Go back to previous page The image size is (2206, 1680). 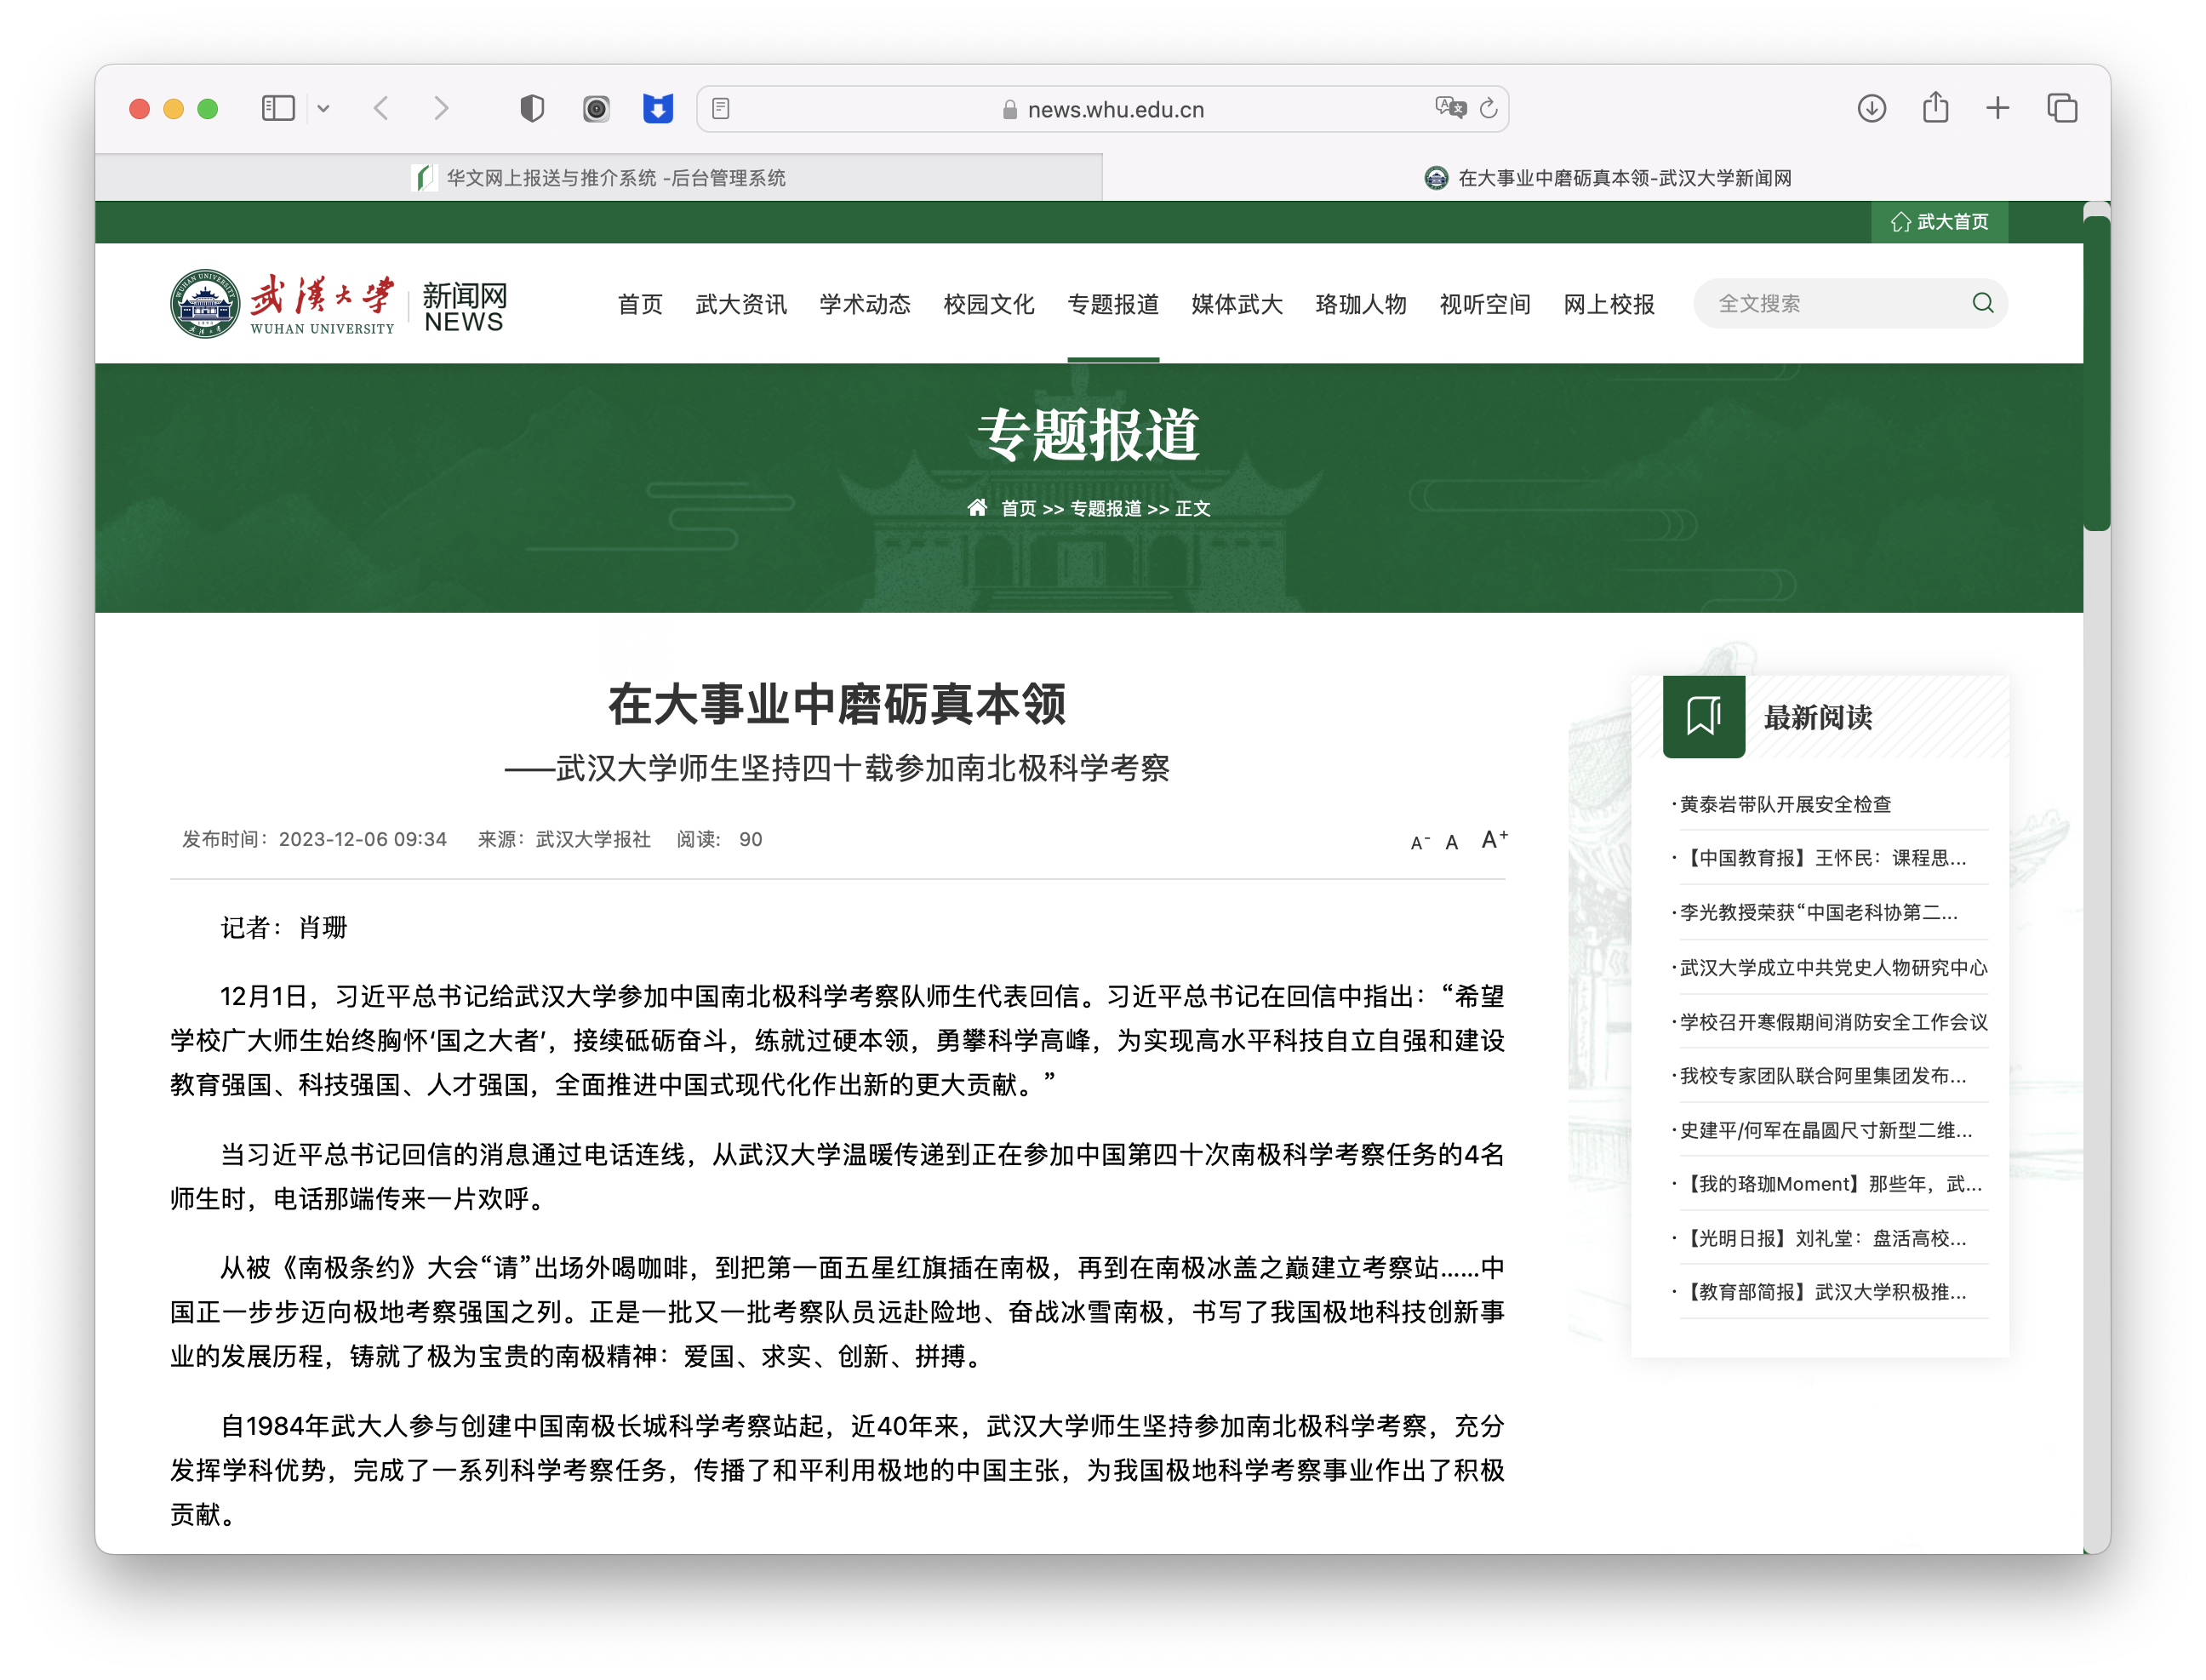(x=381, y=108)
